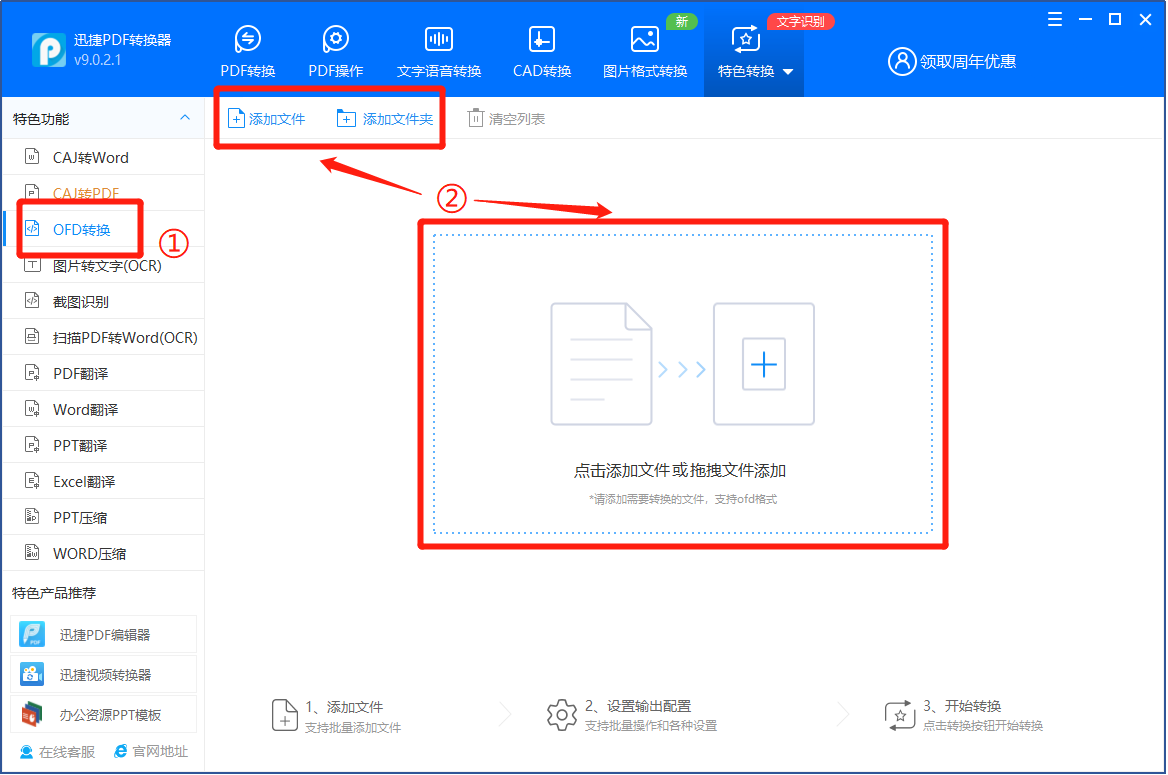Viewport: 1168px width, 775px height.
Task: Select 截图识别 in sidebar
Action: [104, 302]
